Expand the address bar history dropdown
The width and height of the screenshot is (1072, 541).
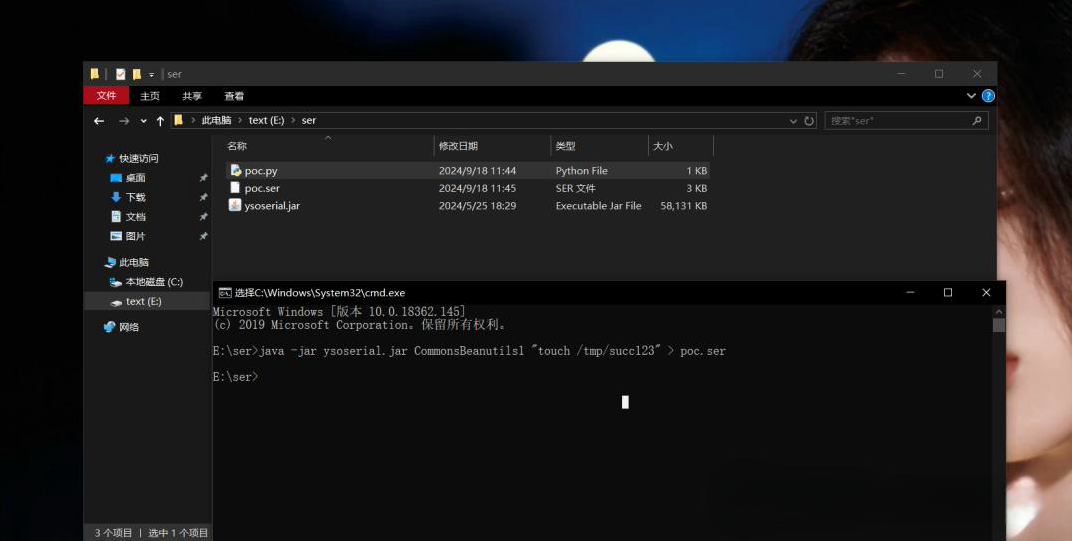pyautogui.click(x=793, y=121)
